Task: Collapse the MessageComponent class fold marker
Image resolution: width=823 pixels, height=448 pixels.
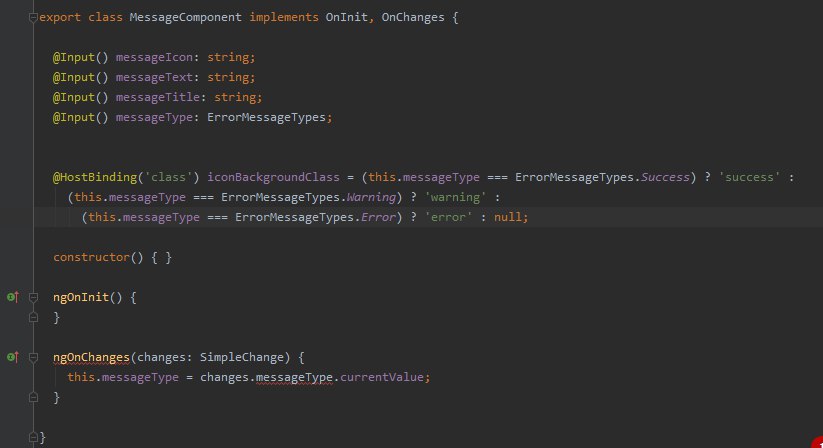Action: 33,18
